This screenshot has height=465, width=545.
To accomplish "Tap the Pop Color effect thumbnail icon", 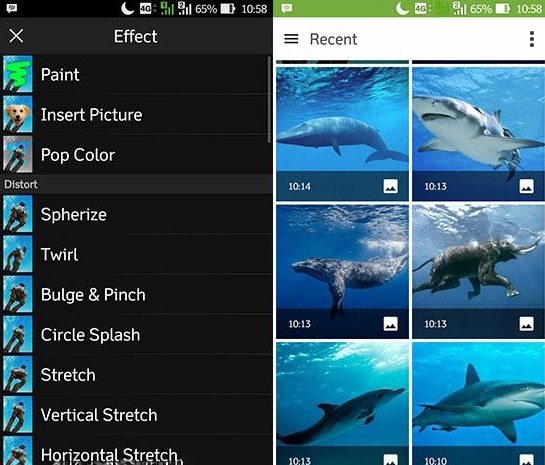I will pyautogui.click(x=18, y=154).
